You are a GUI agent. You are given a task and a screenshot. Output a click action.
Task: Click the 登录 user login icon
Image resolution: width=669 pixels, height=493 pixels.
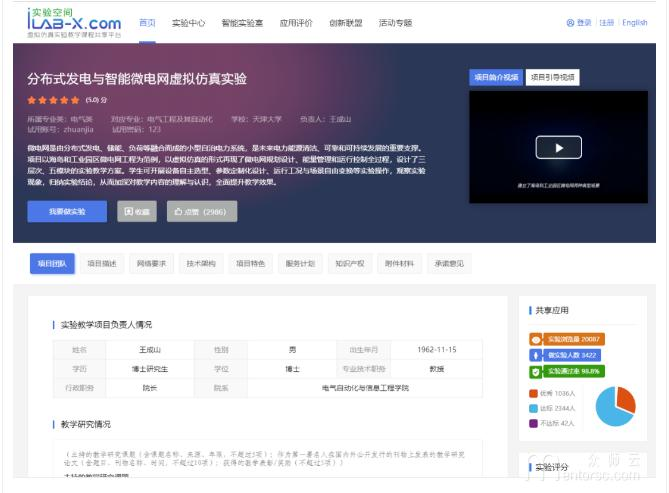571,22
